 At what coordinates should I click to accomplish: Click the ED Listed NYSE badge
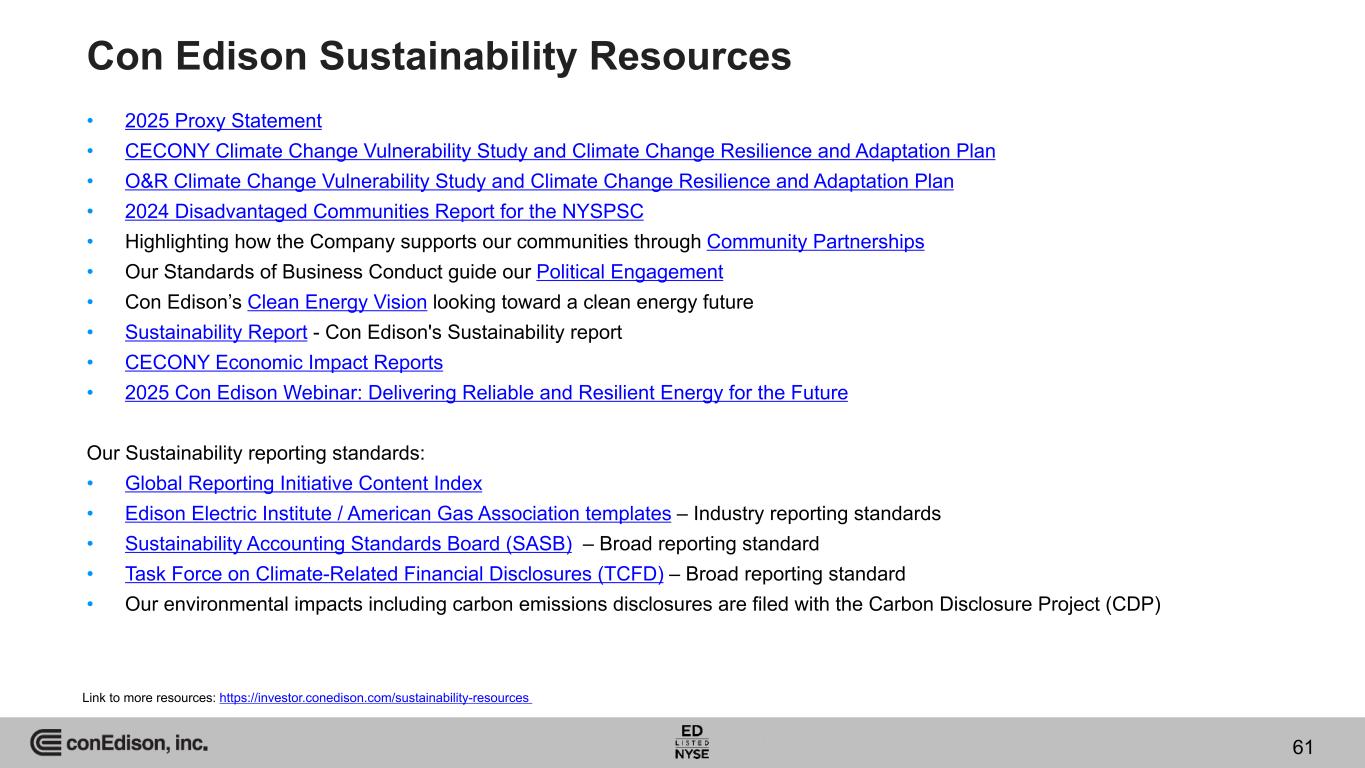coord(692,742)
